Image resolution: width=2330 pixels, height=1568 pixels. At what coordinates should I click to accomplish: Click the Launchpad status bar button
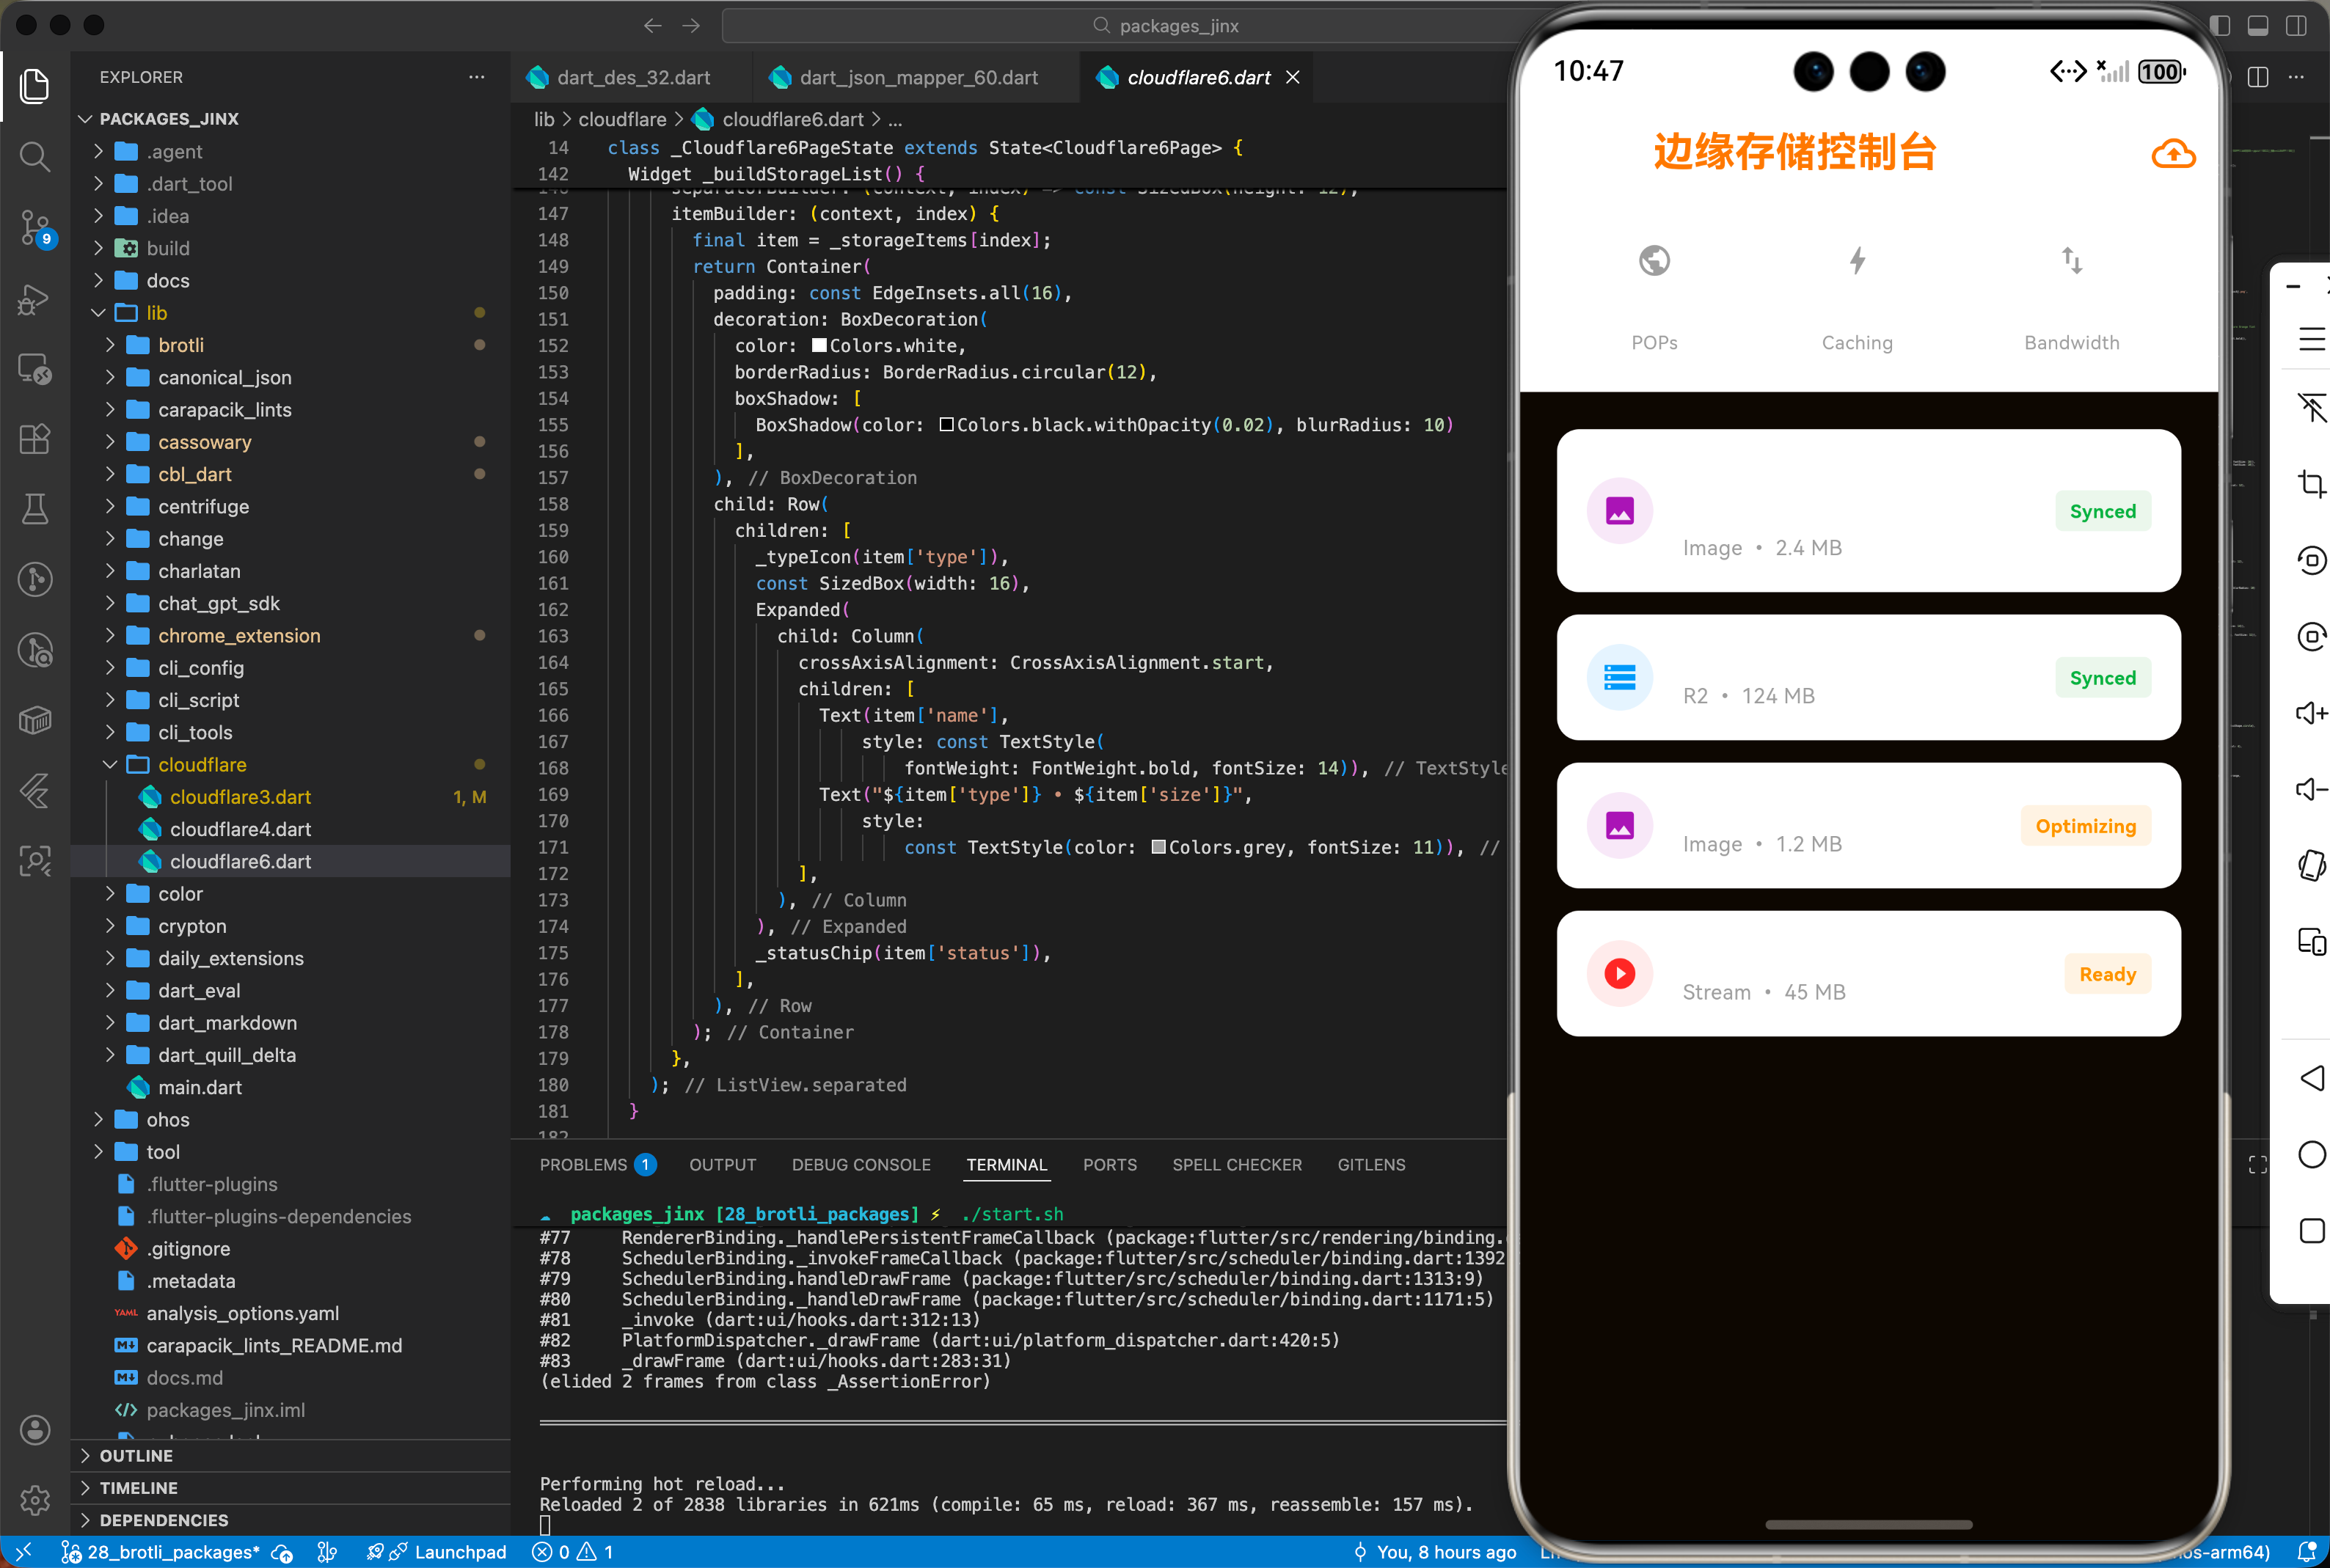459,1552
